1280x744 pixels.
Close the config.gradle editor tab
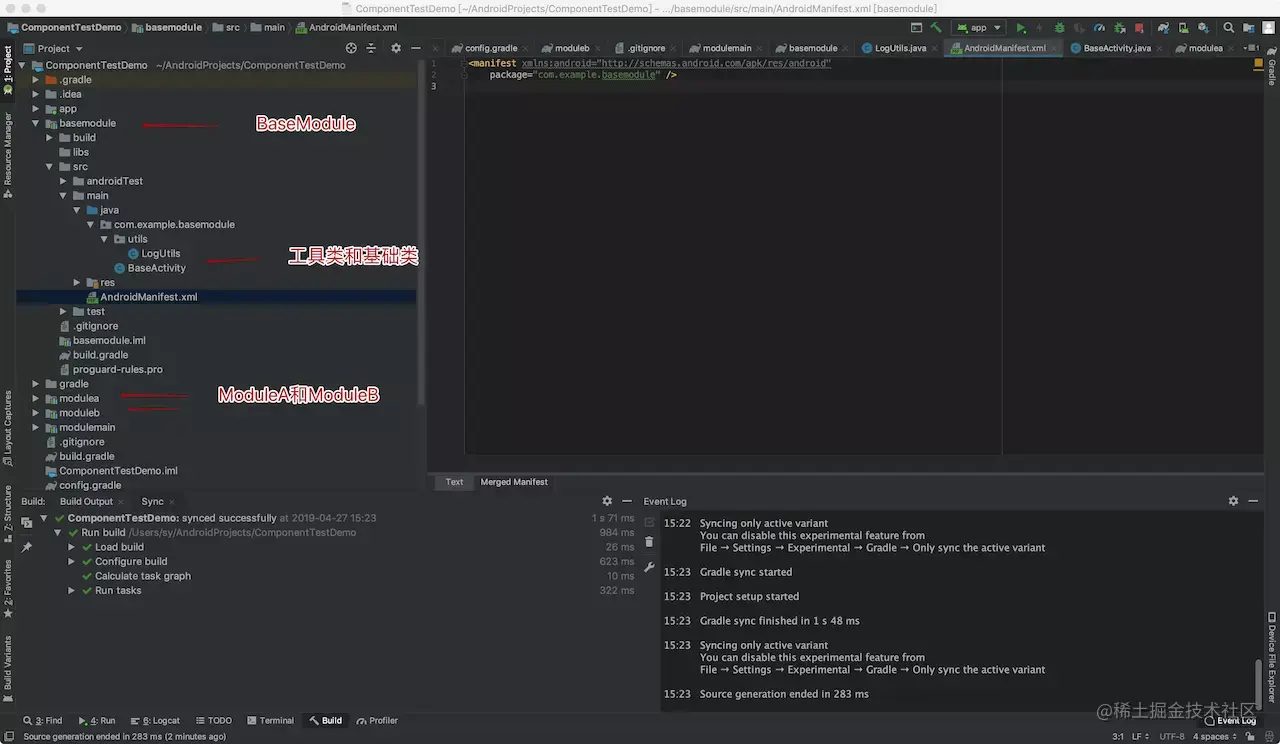coord(527,48)
